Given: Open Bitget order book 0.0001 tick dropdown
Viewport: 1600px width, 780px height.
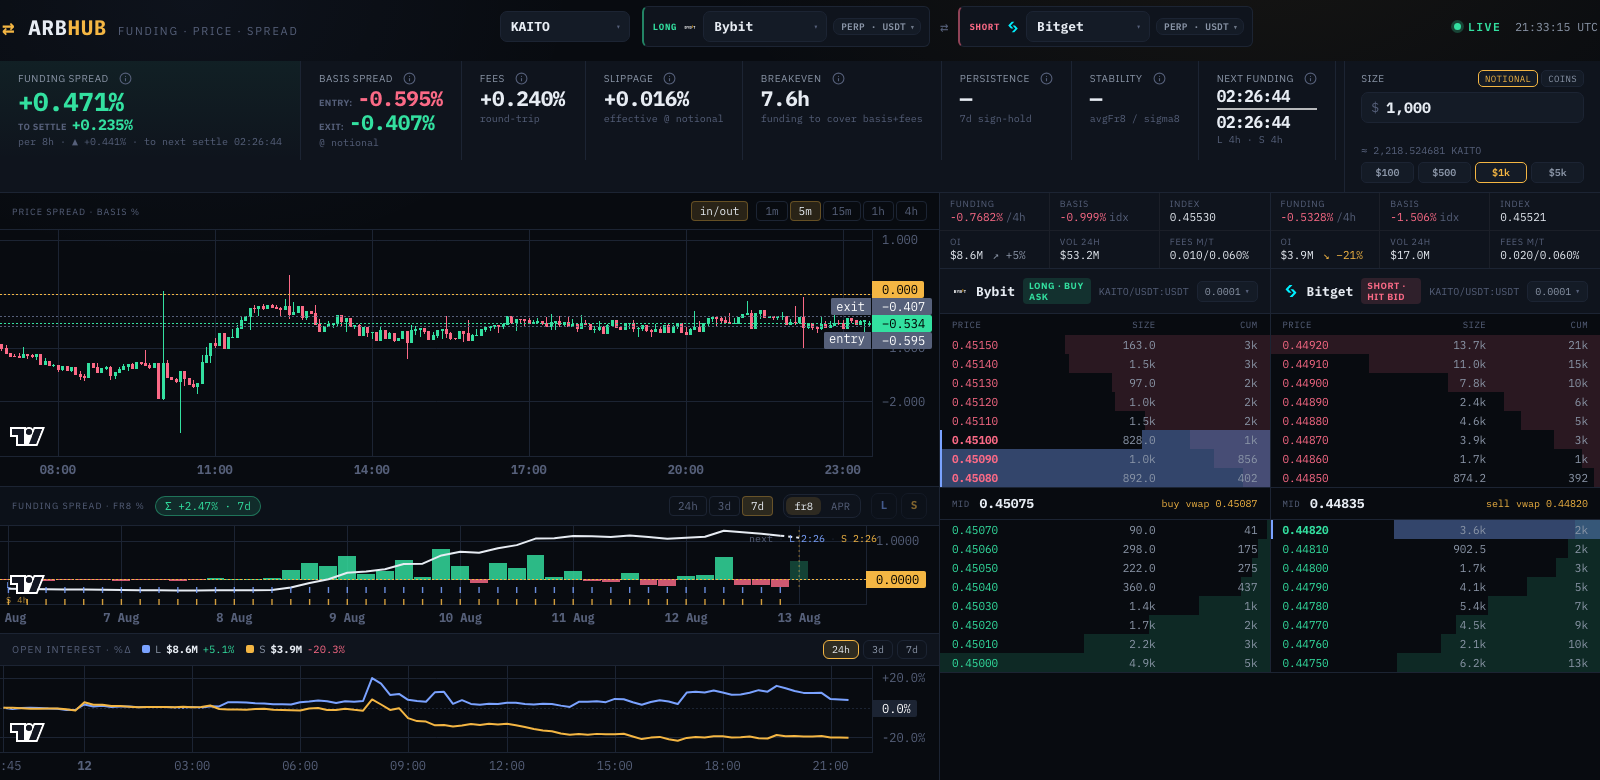Looking at the screenshot, I should 1558,292.
